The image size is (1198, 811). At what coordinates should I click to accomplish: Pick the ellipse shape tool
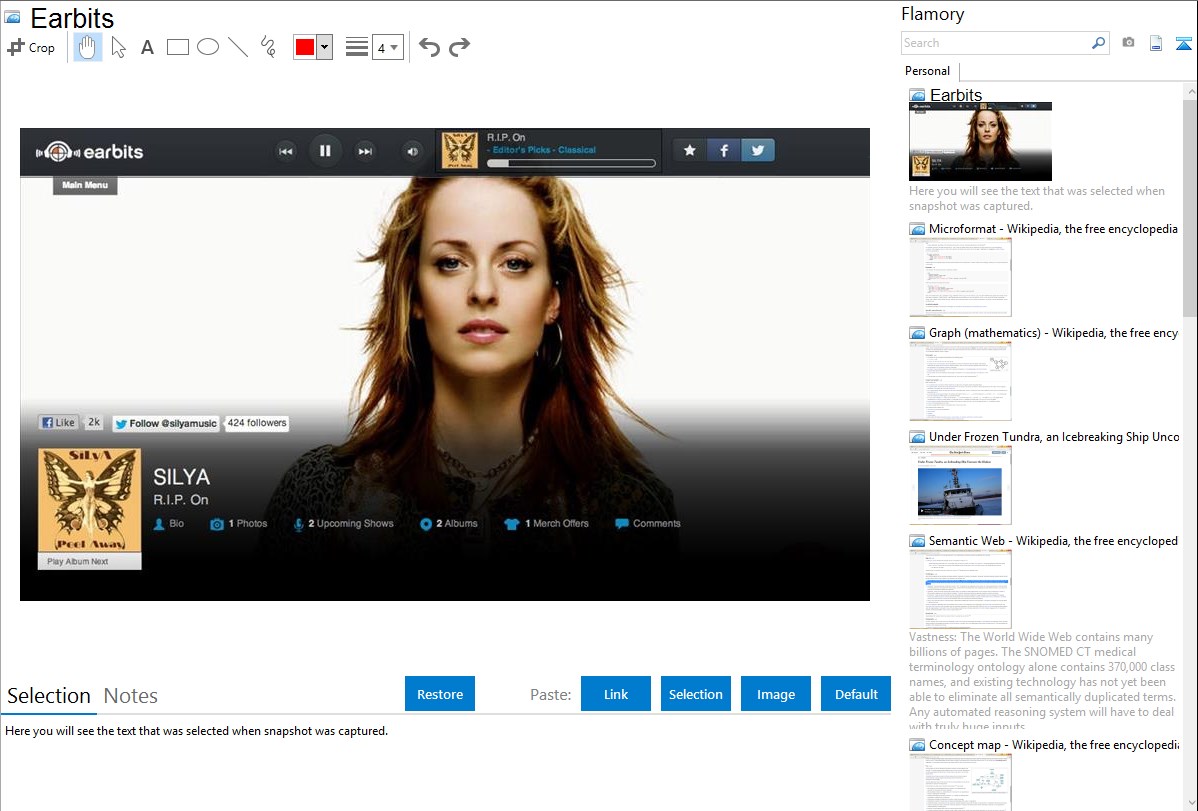point(208,47)
